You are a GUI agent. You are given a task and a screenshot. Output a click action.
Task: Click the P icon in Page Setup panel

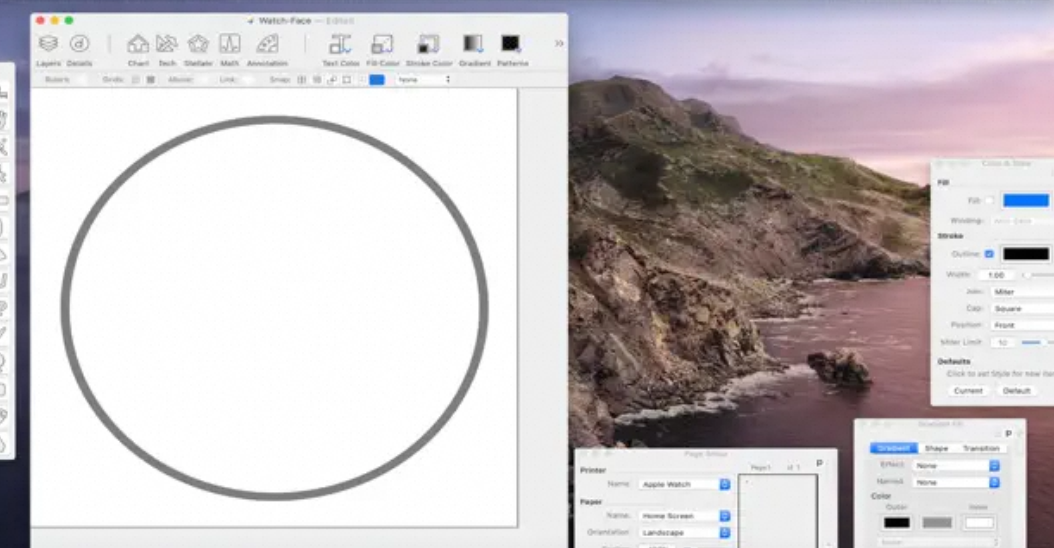click(x=819, y=463)
